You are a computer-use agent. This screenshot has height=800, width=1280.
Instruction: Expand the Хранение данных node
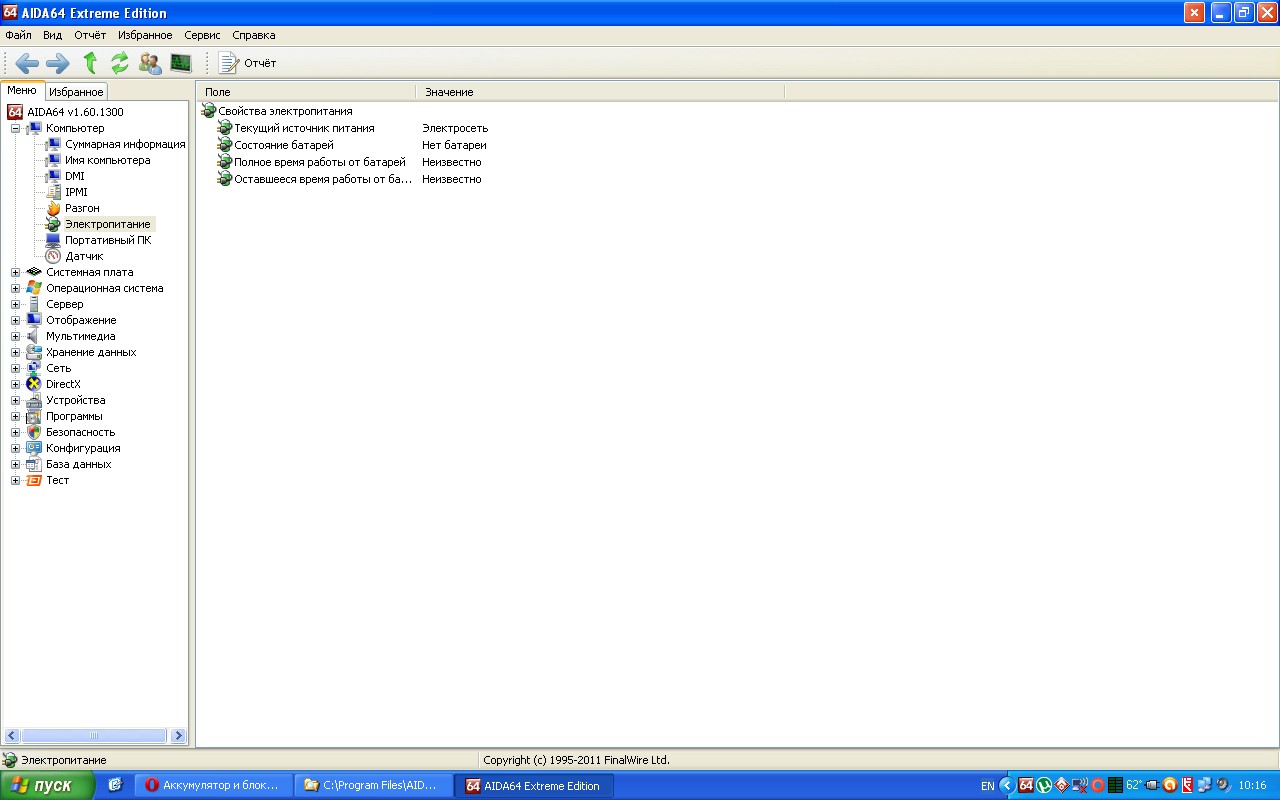tap(15, 352)
